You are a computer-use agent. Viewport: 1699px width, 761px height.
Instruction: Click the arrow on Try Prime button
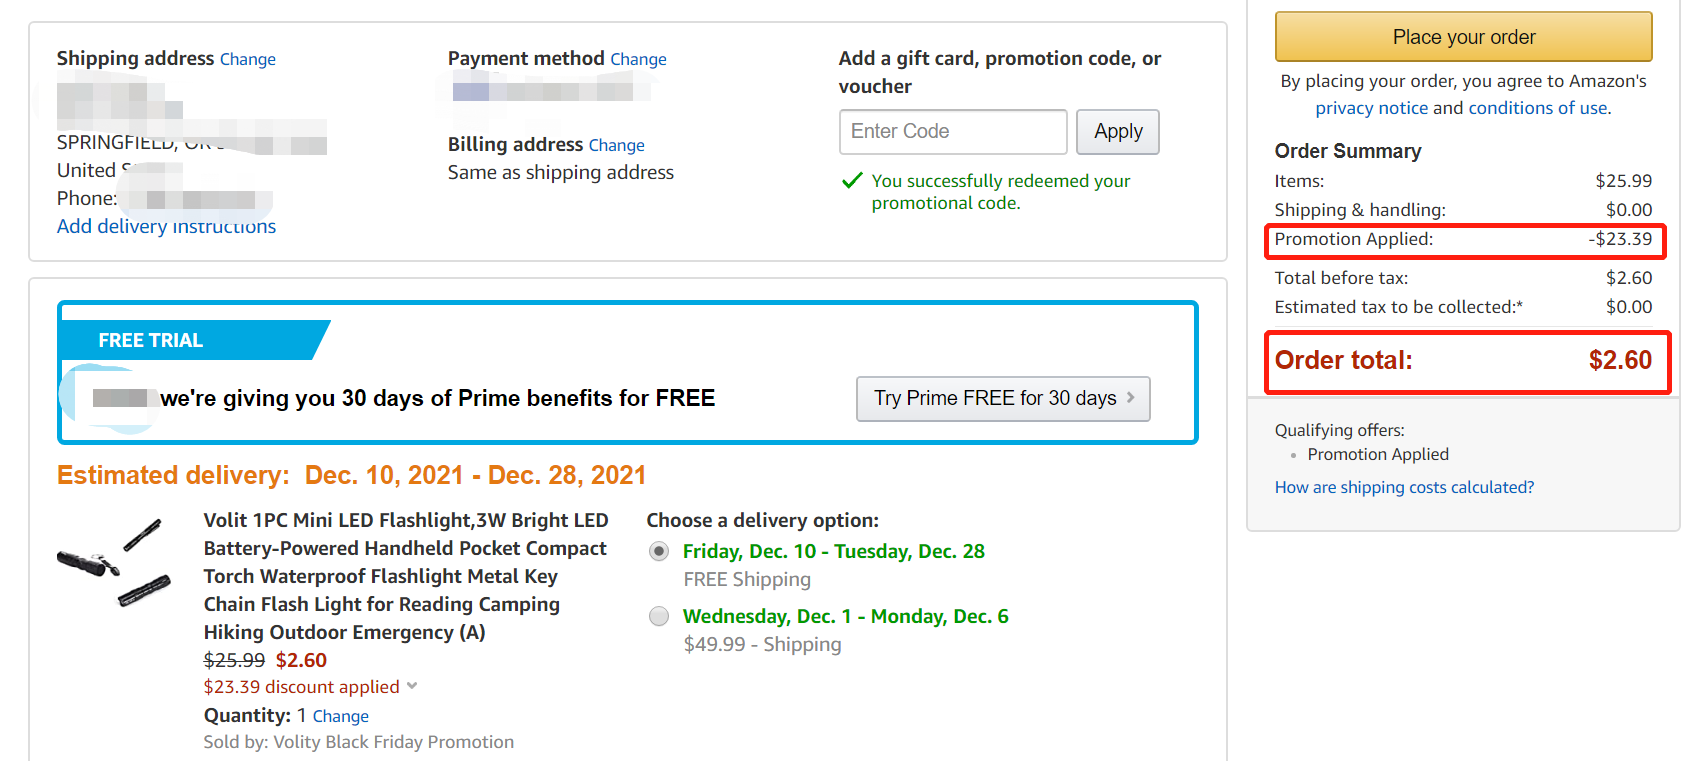1131,397
